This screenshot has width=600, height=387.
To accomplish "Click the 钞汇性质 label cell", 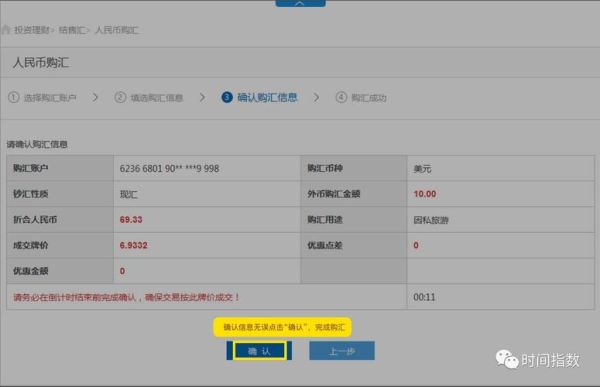I will point(60,194).
